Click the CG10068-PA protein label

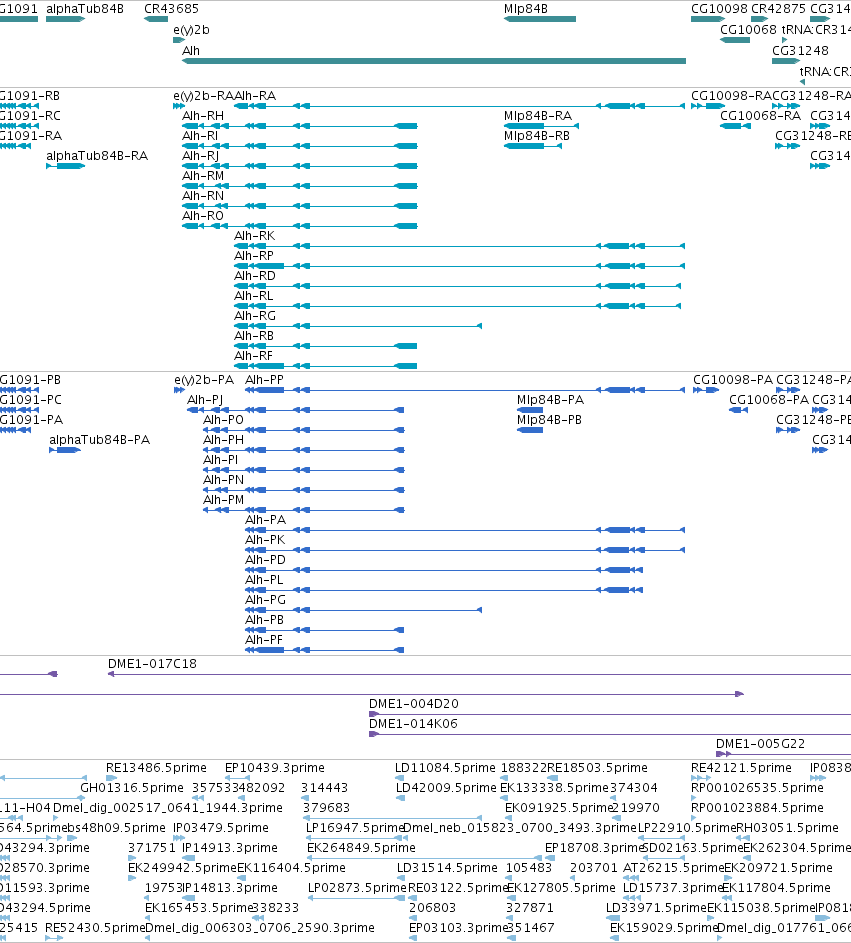[x=769, y=399]
